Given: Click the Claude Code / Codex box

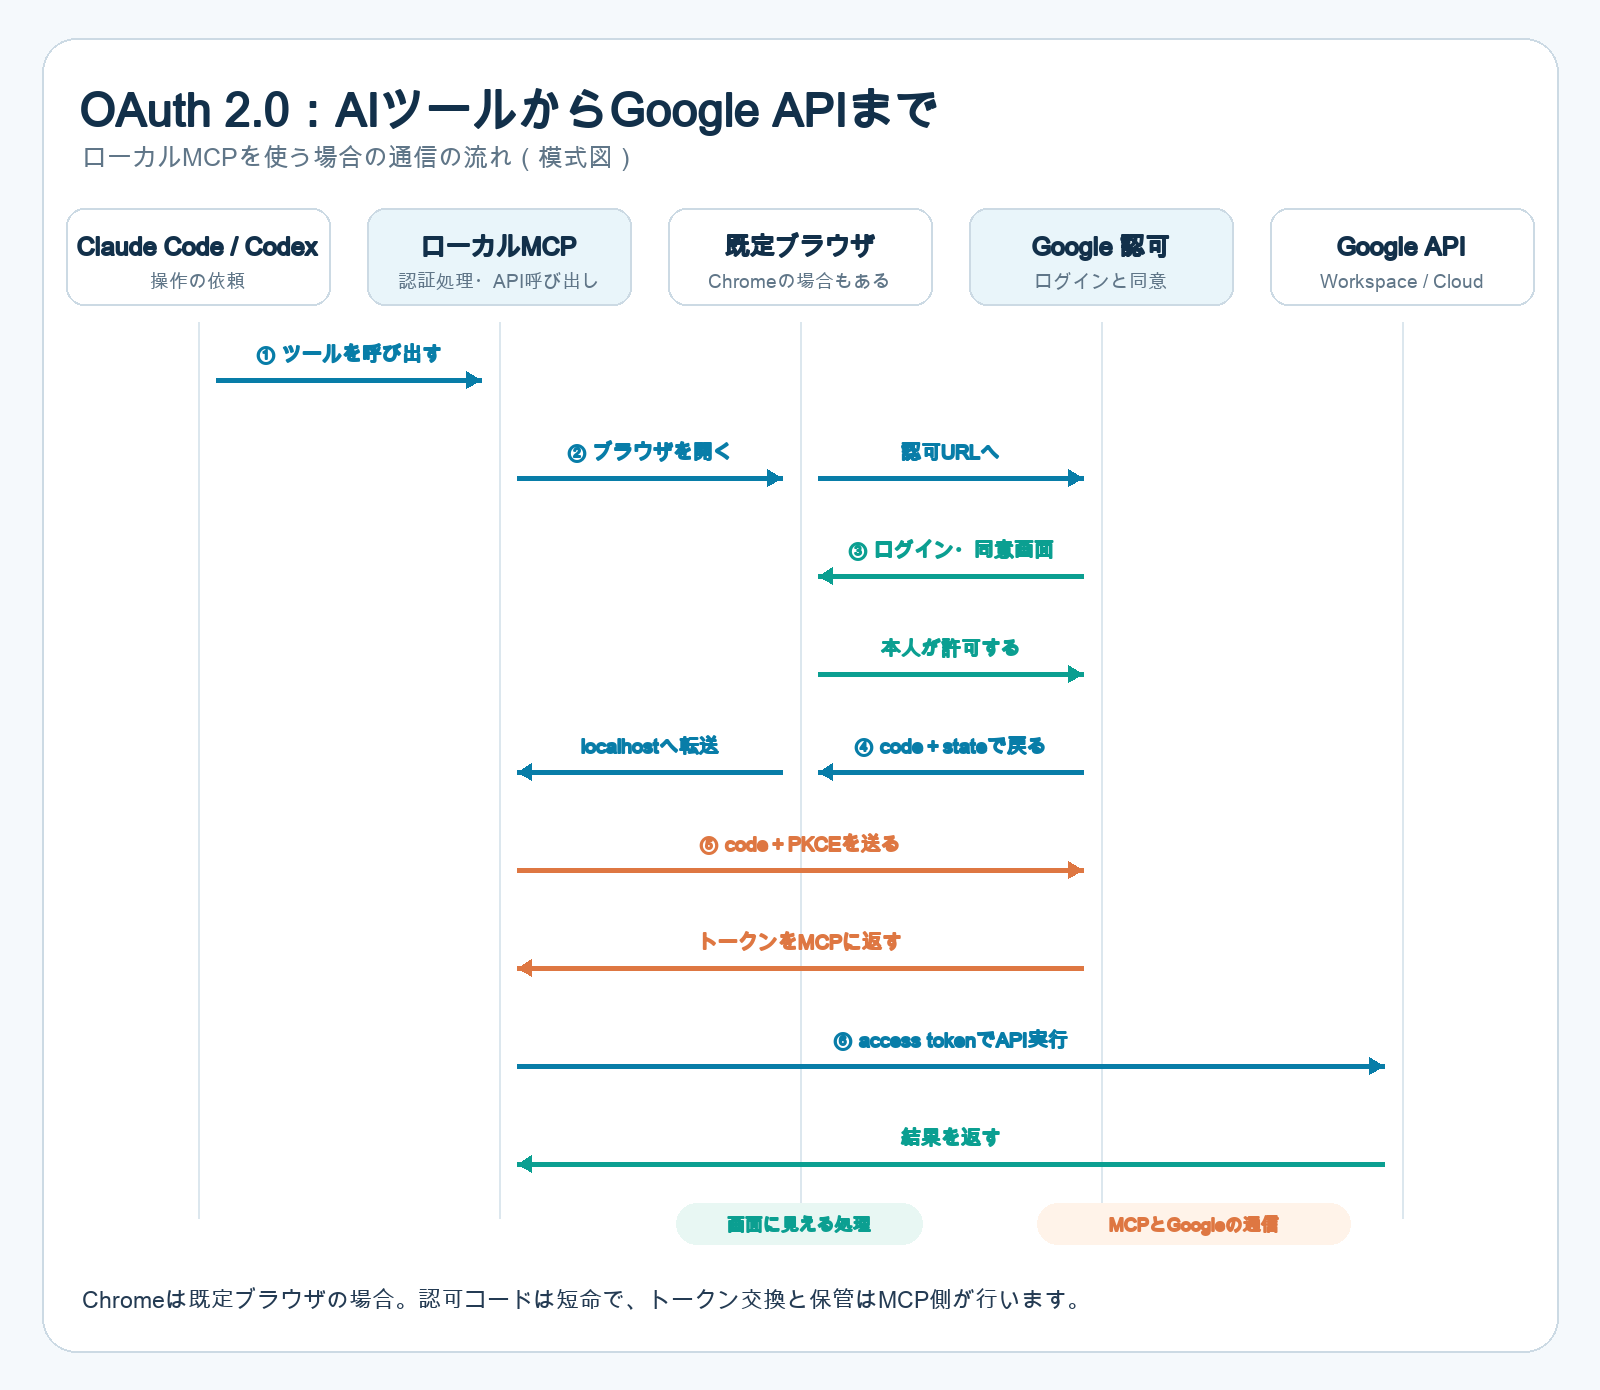Looking at the screenshot, I should click(198, 257).
